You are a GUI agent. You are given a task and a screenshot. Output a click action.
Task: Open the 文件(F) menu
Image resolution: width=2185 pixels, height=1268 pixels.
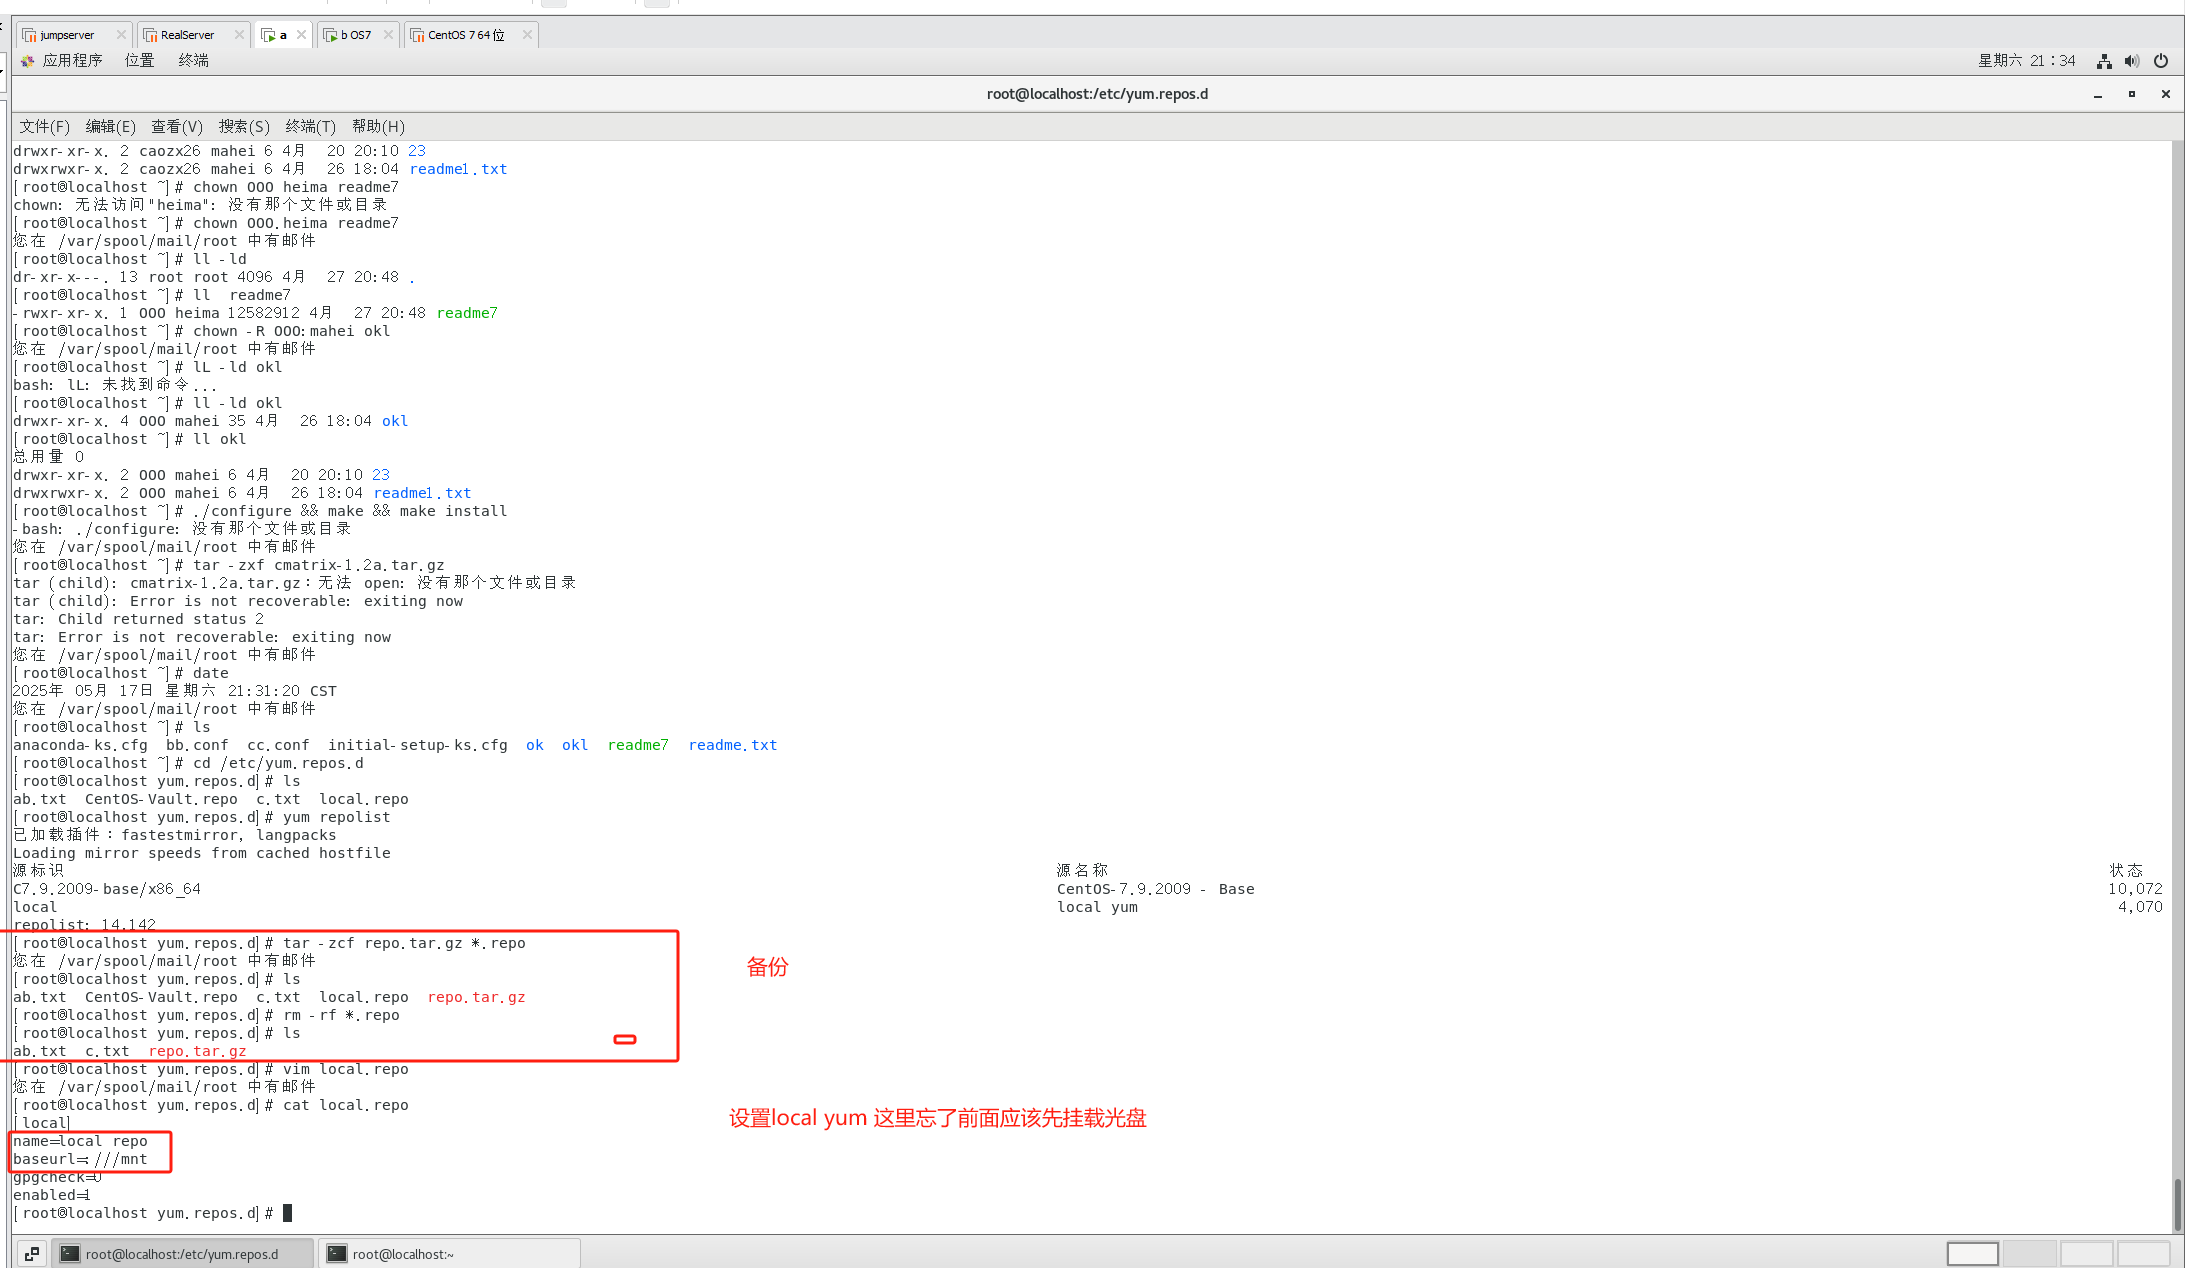coord(44,126)
